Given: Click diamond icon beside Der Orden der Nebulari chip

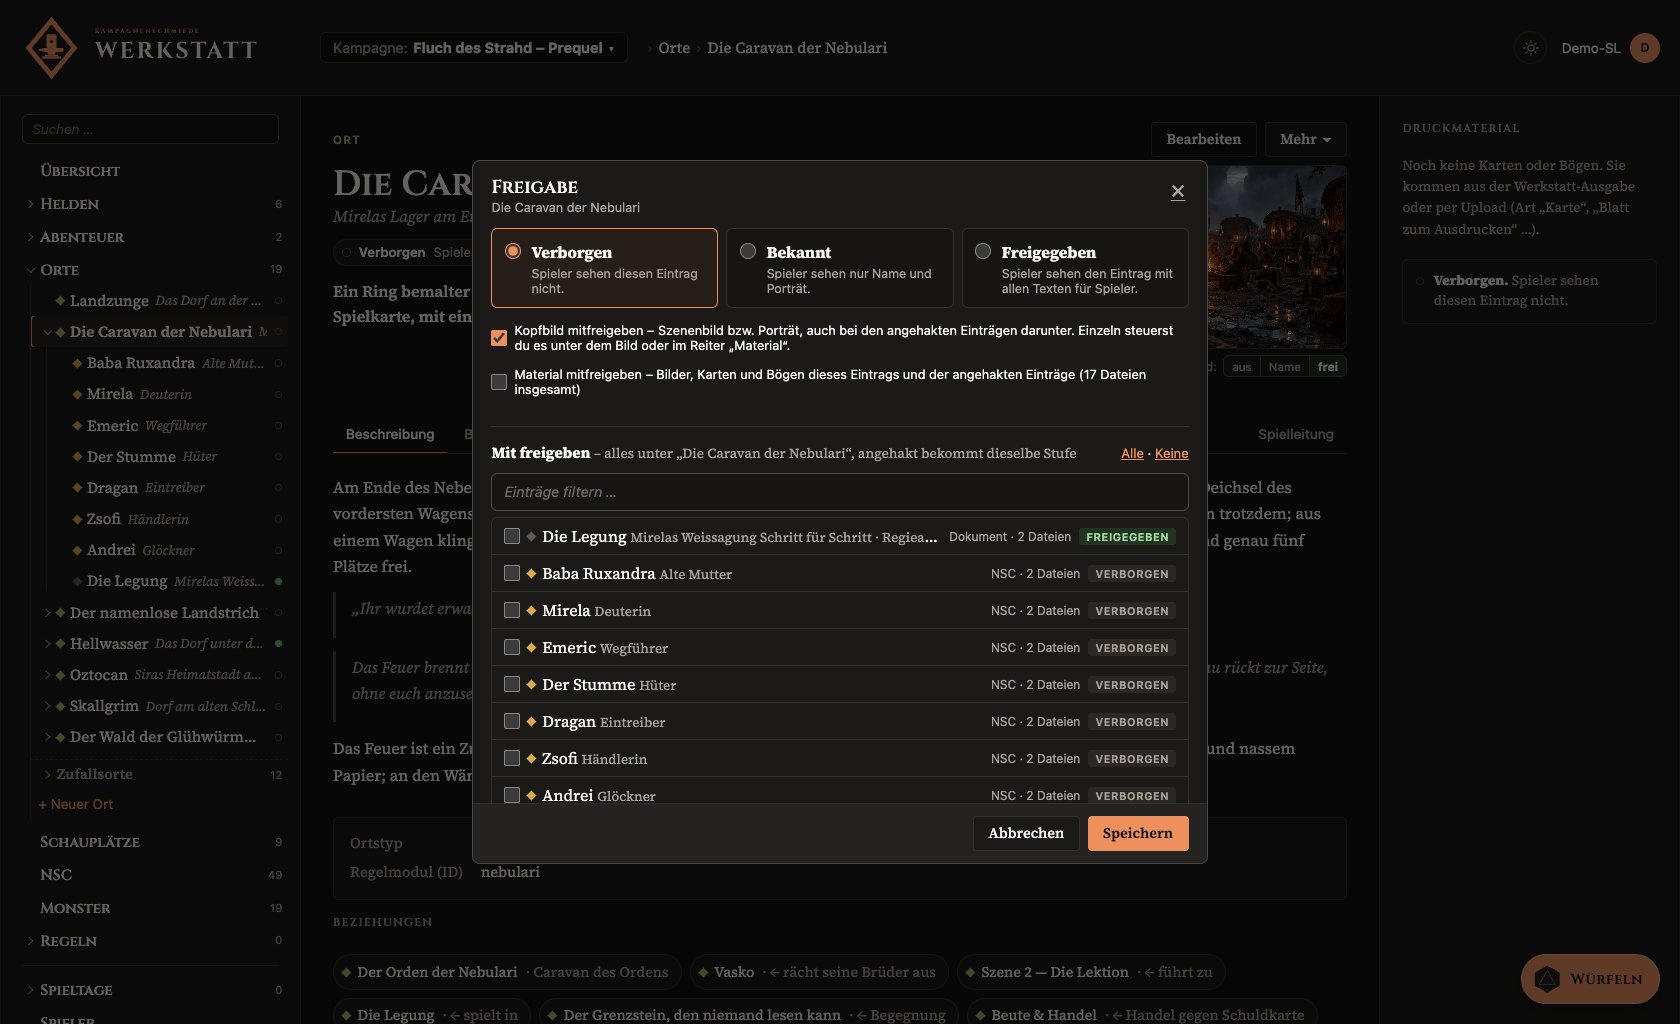Looking at the screenshot, I should [346, 972].
